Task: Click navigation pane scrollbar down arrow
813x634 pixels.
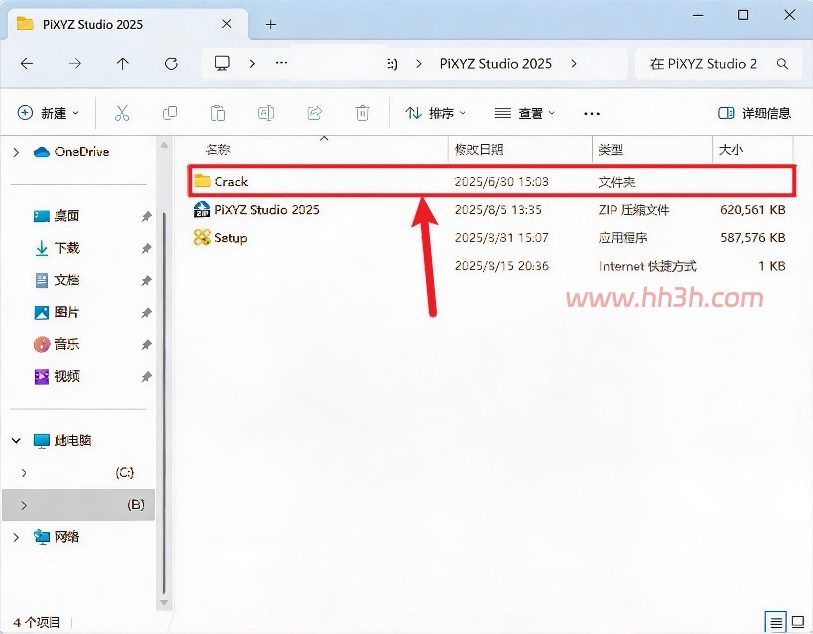Action: [x=164, y=602]
